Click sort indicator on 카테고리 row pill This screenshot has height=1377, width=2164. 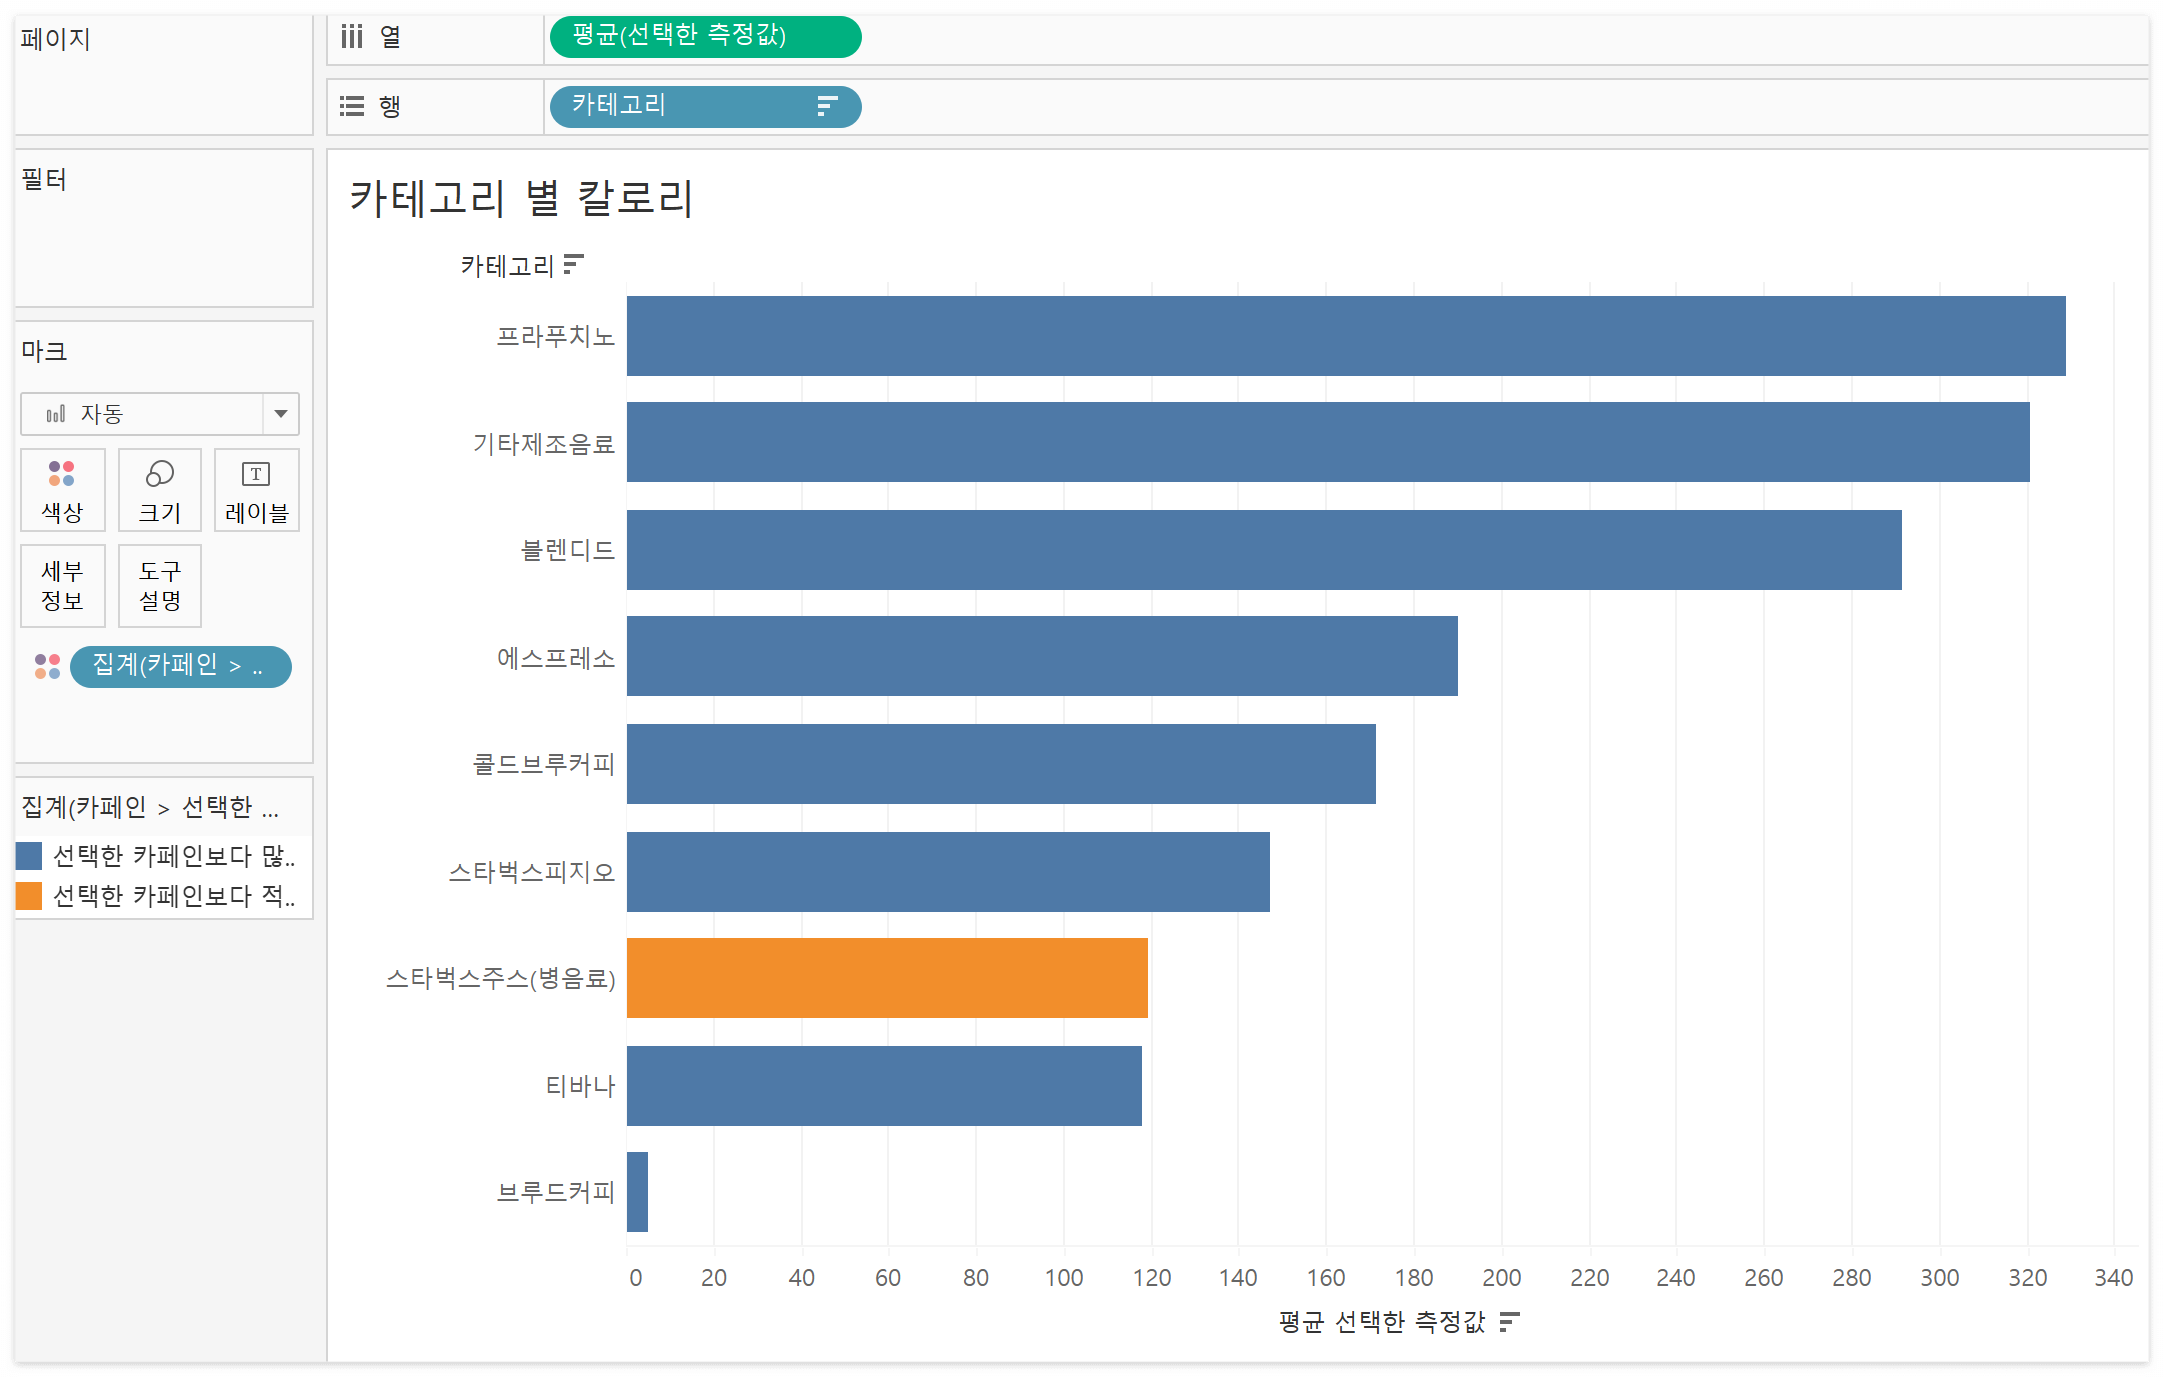coord(826,106)
